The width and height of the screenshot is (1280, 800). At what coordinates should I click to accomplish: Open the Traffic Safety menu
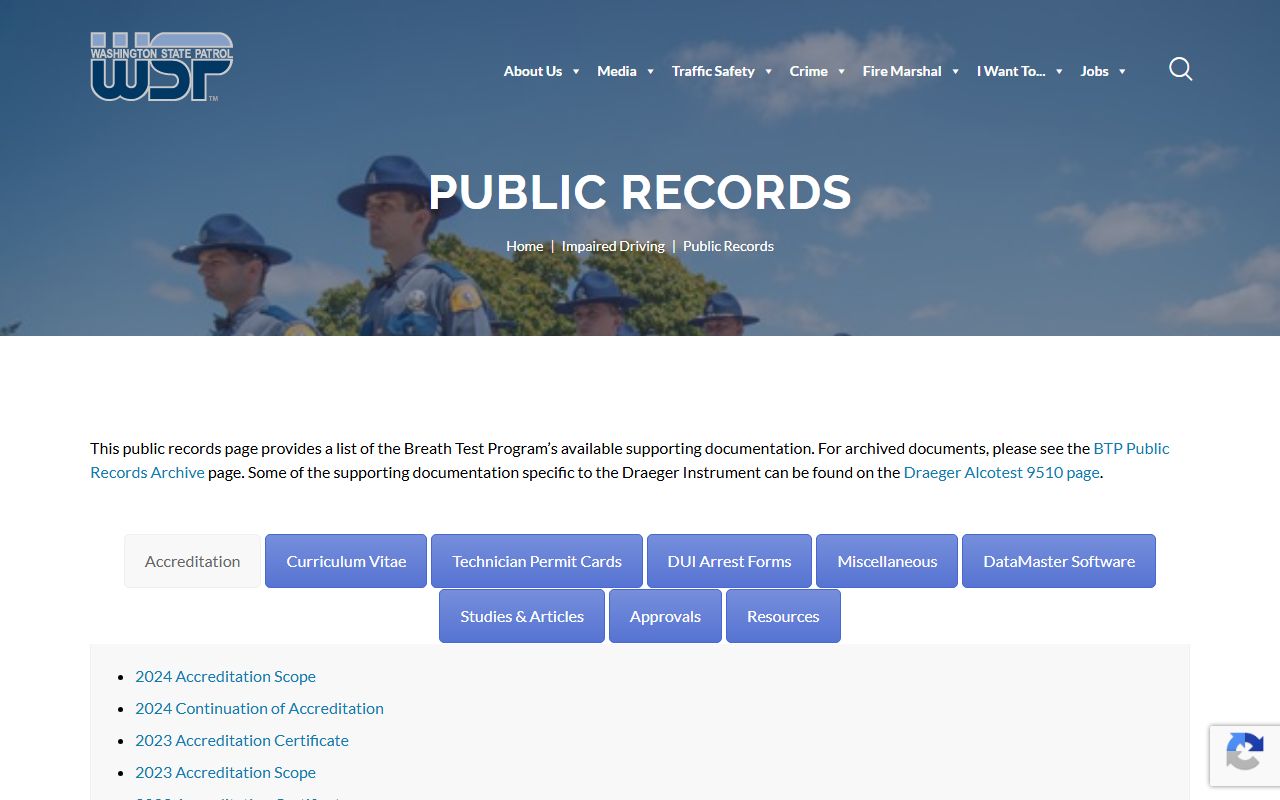[x=713, y=71]
